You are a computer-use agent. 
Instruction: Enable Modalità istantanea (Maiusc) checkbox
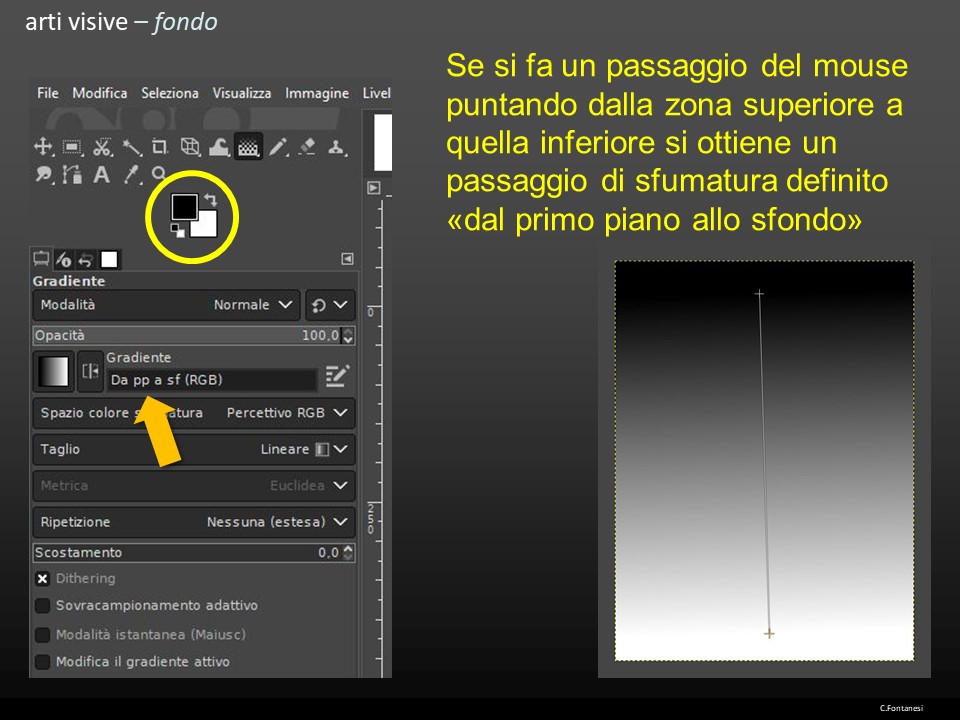tap(42, 635)
